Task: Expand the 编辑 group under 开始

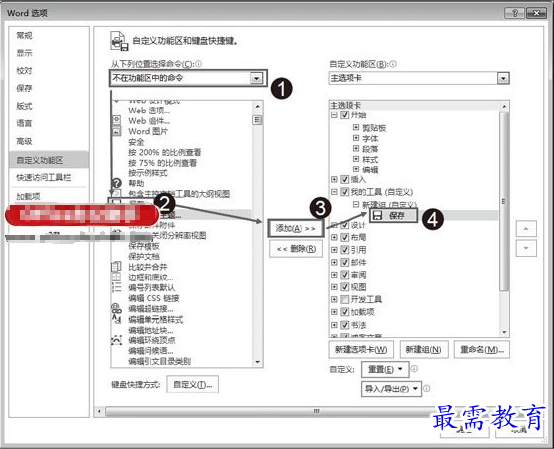Action: pos(356,169)
